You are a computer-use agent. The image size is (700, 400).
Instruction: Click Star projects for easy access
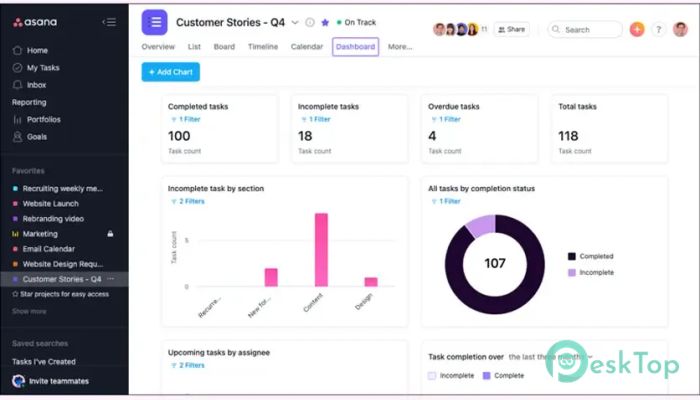click(x=60, y=294)
